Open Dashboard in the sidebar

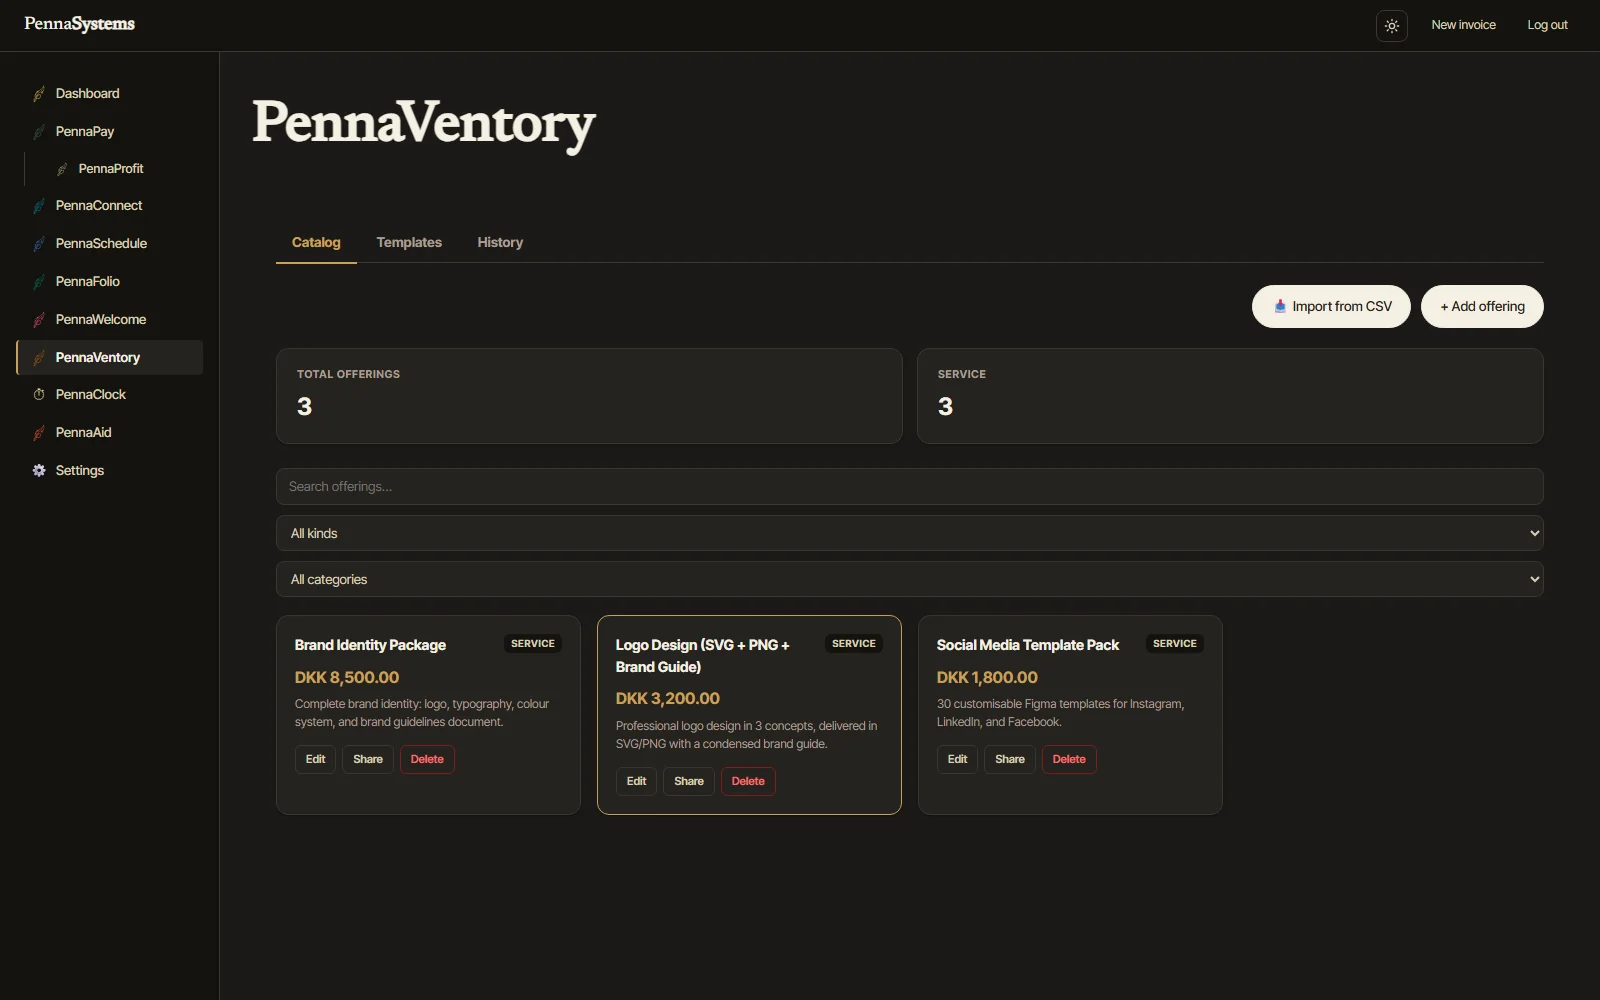pyautogui.click(x=109, y=94)
